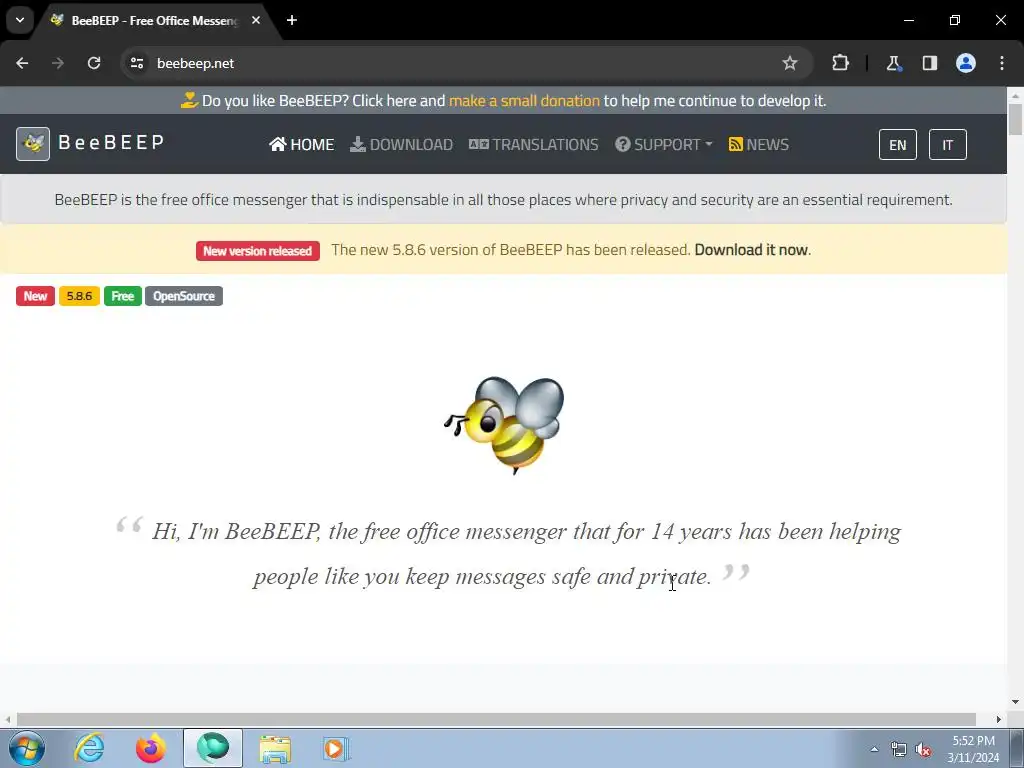Open the TRANSLATIONS menu item

(x=534, y=144)
